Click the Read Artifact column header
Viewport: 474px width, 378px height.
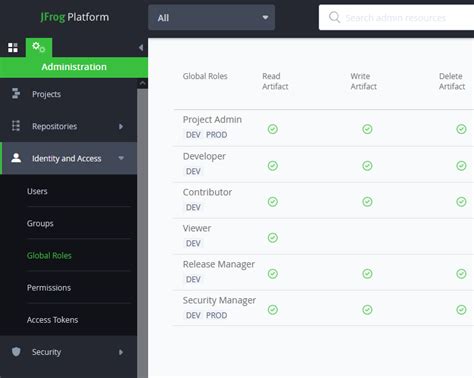(x=275, y=81)
